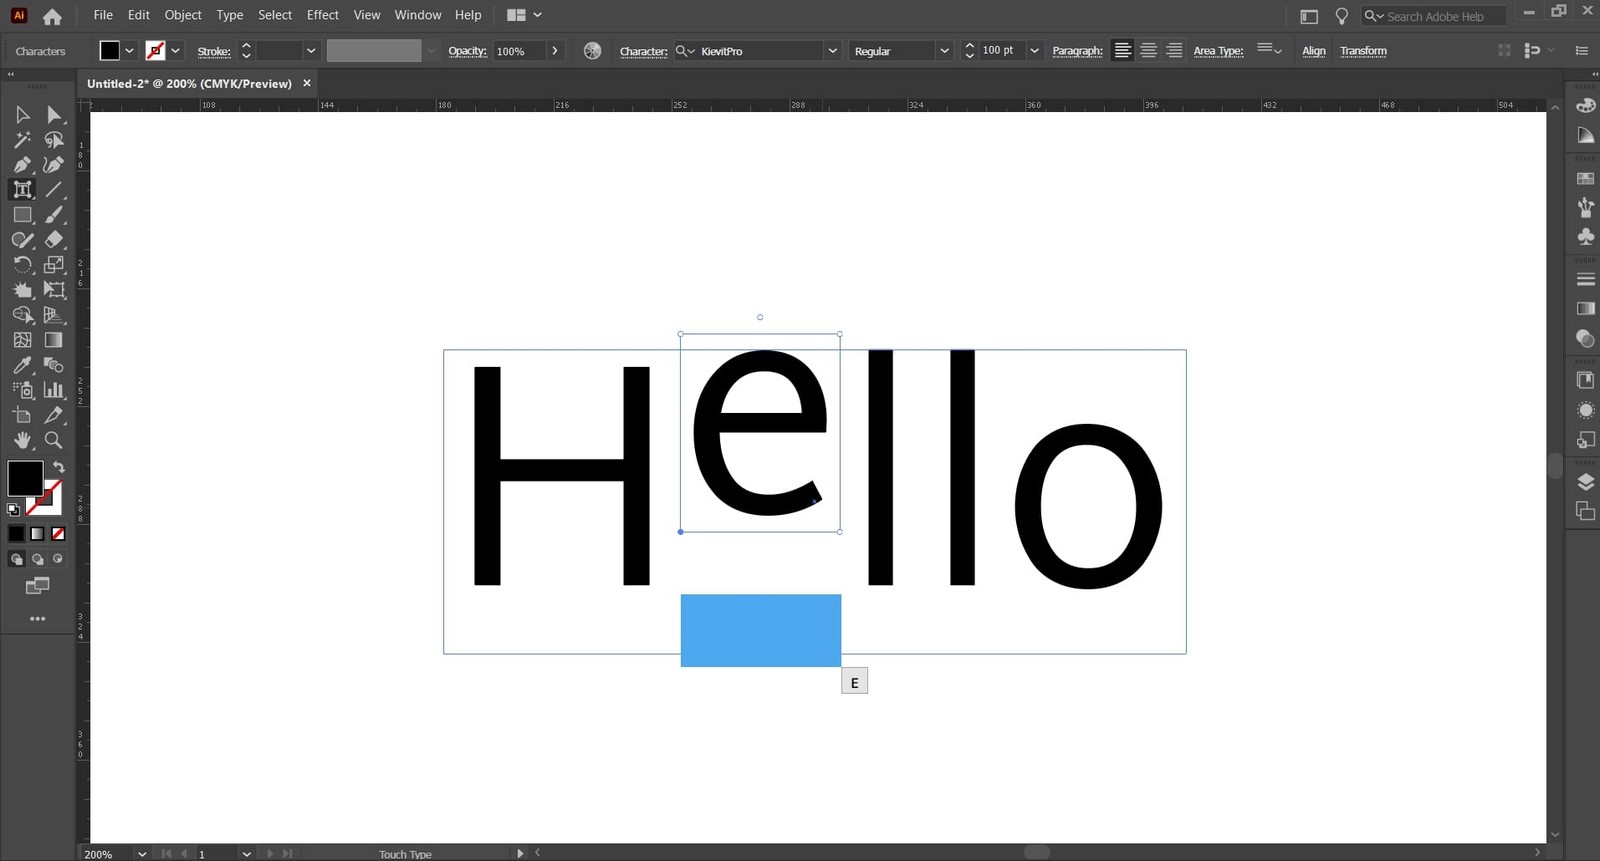Image resolution: width=1600 pixels, height=861 pixels.
Task: Select the Artboard tool
Action: coord(22,415)
